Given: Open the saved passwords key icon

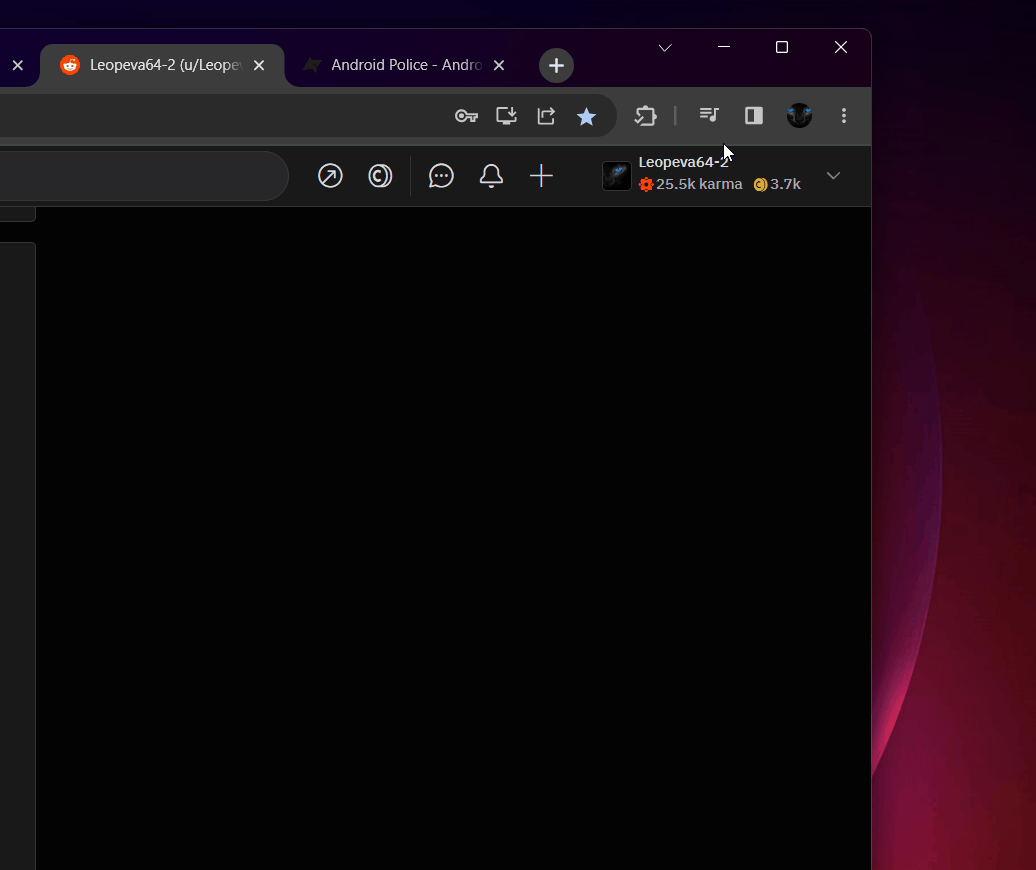Looking at the screenshot, I should pos(466,116).
